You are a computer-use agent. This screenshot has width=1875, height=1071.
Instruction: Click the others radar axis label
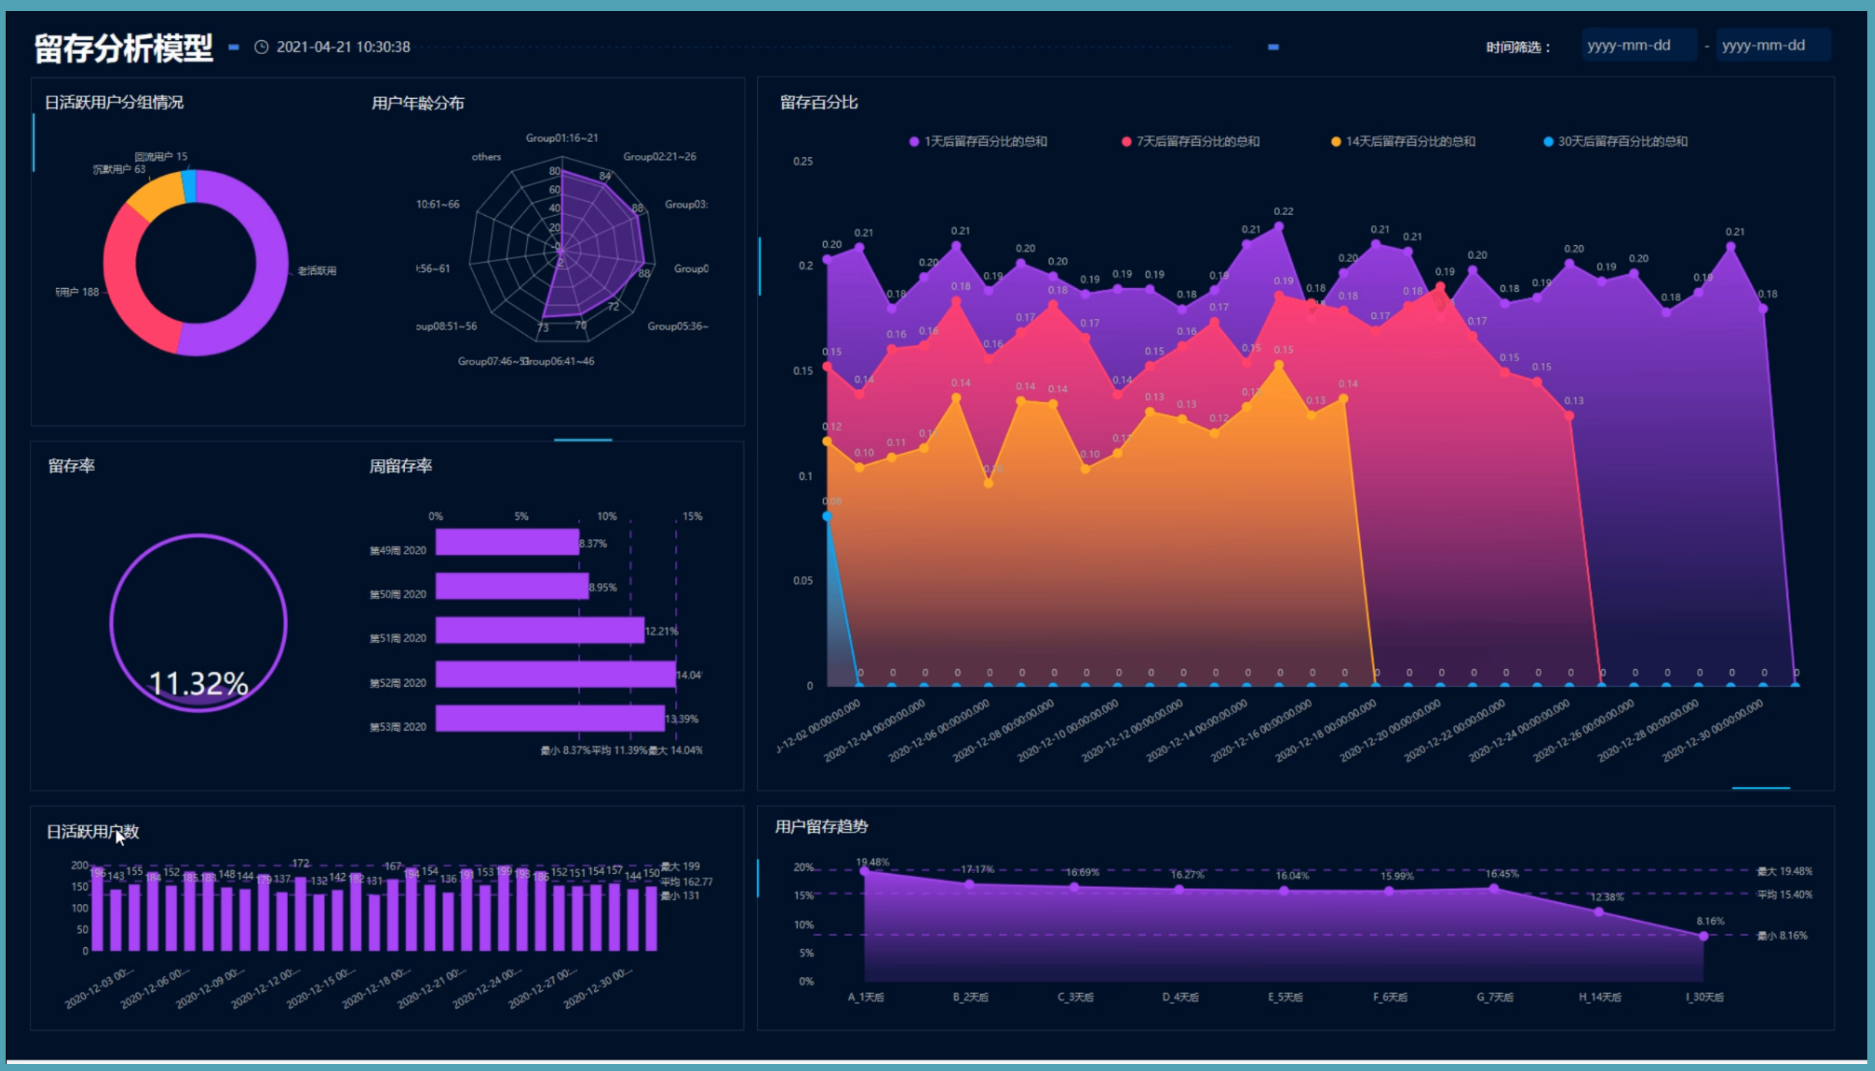tap(486, 157)
